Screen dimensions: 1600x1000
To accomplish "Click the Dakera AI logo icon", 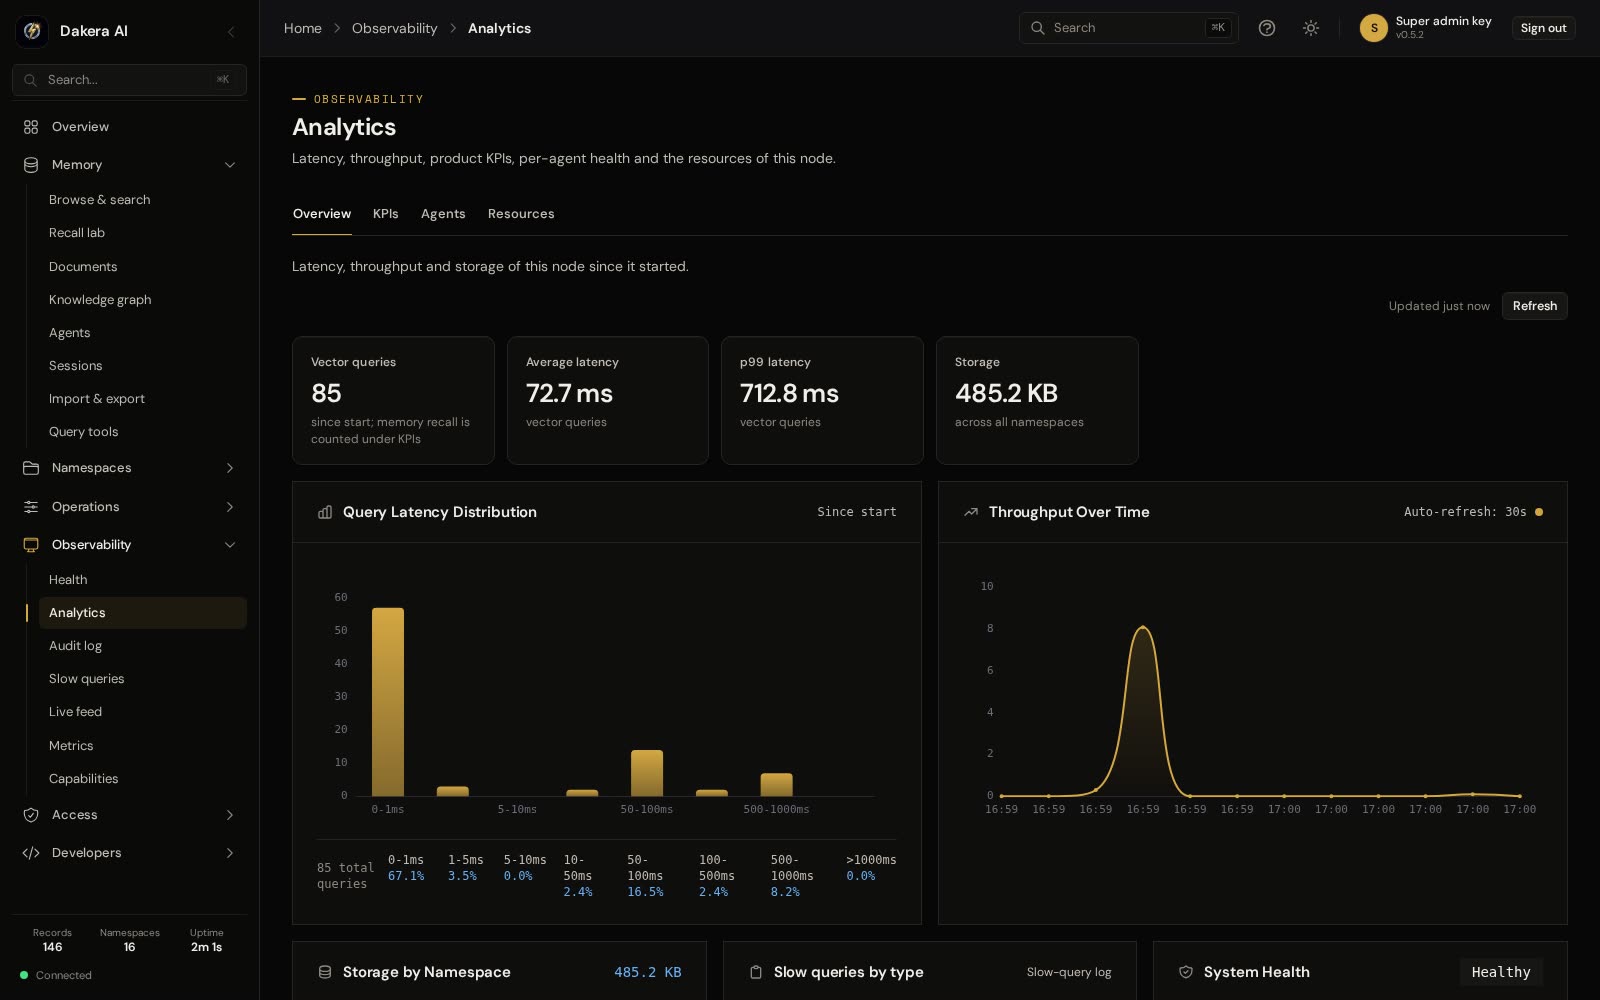I will (x=32, y=31).
